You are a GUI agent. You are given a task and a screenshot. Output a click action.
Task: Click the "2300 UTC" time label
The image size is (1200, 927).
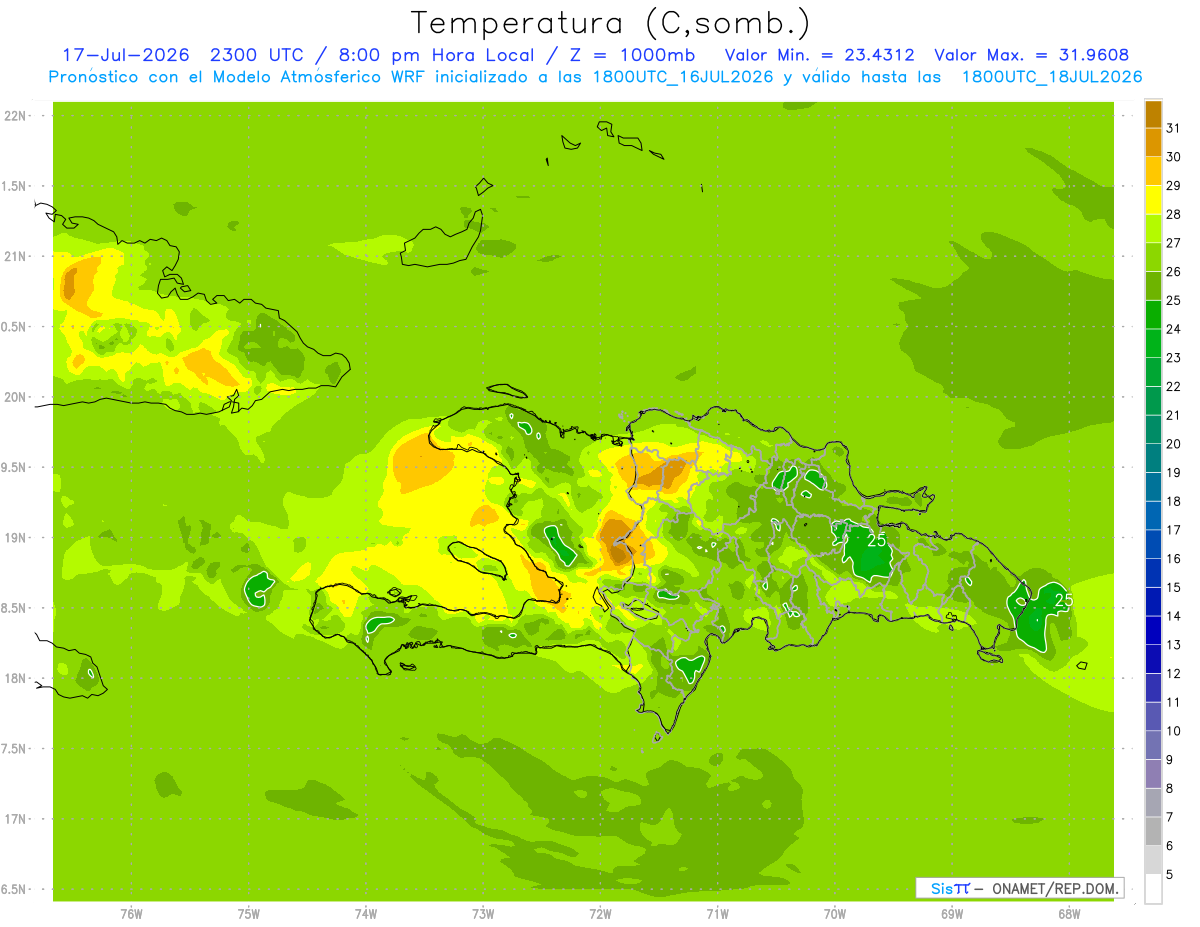[257, 56]
